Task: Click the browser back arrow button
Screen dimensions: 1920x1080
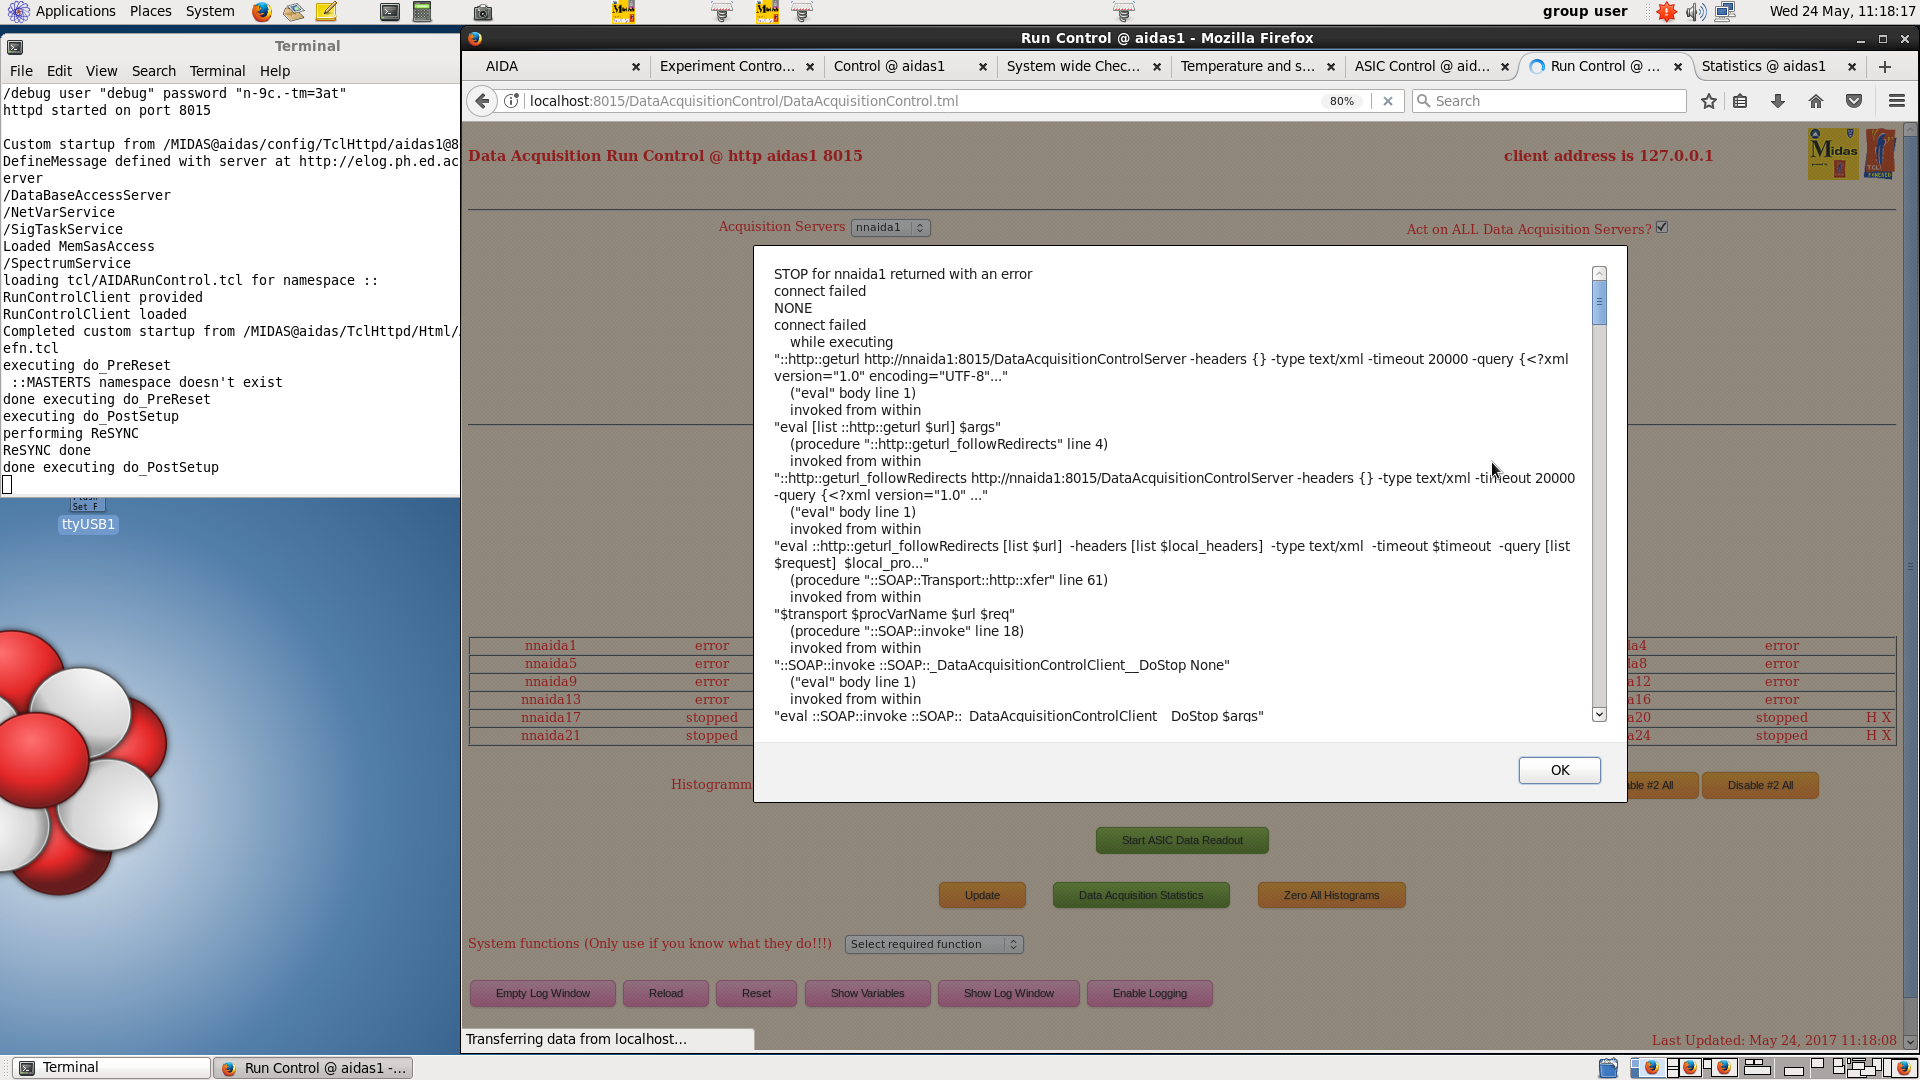Action: coord(483,101)
